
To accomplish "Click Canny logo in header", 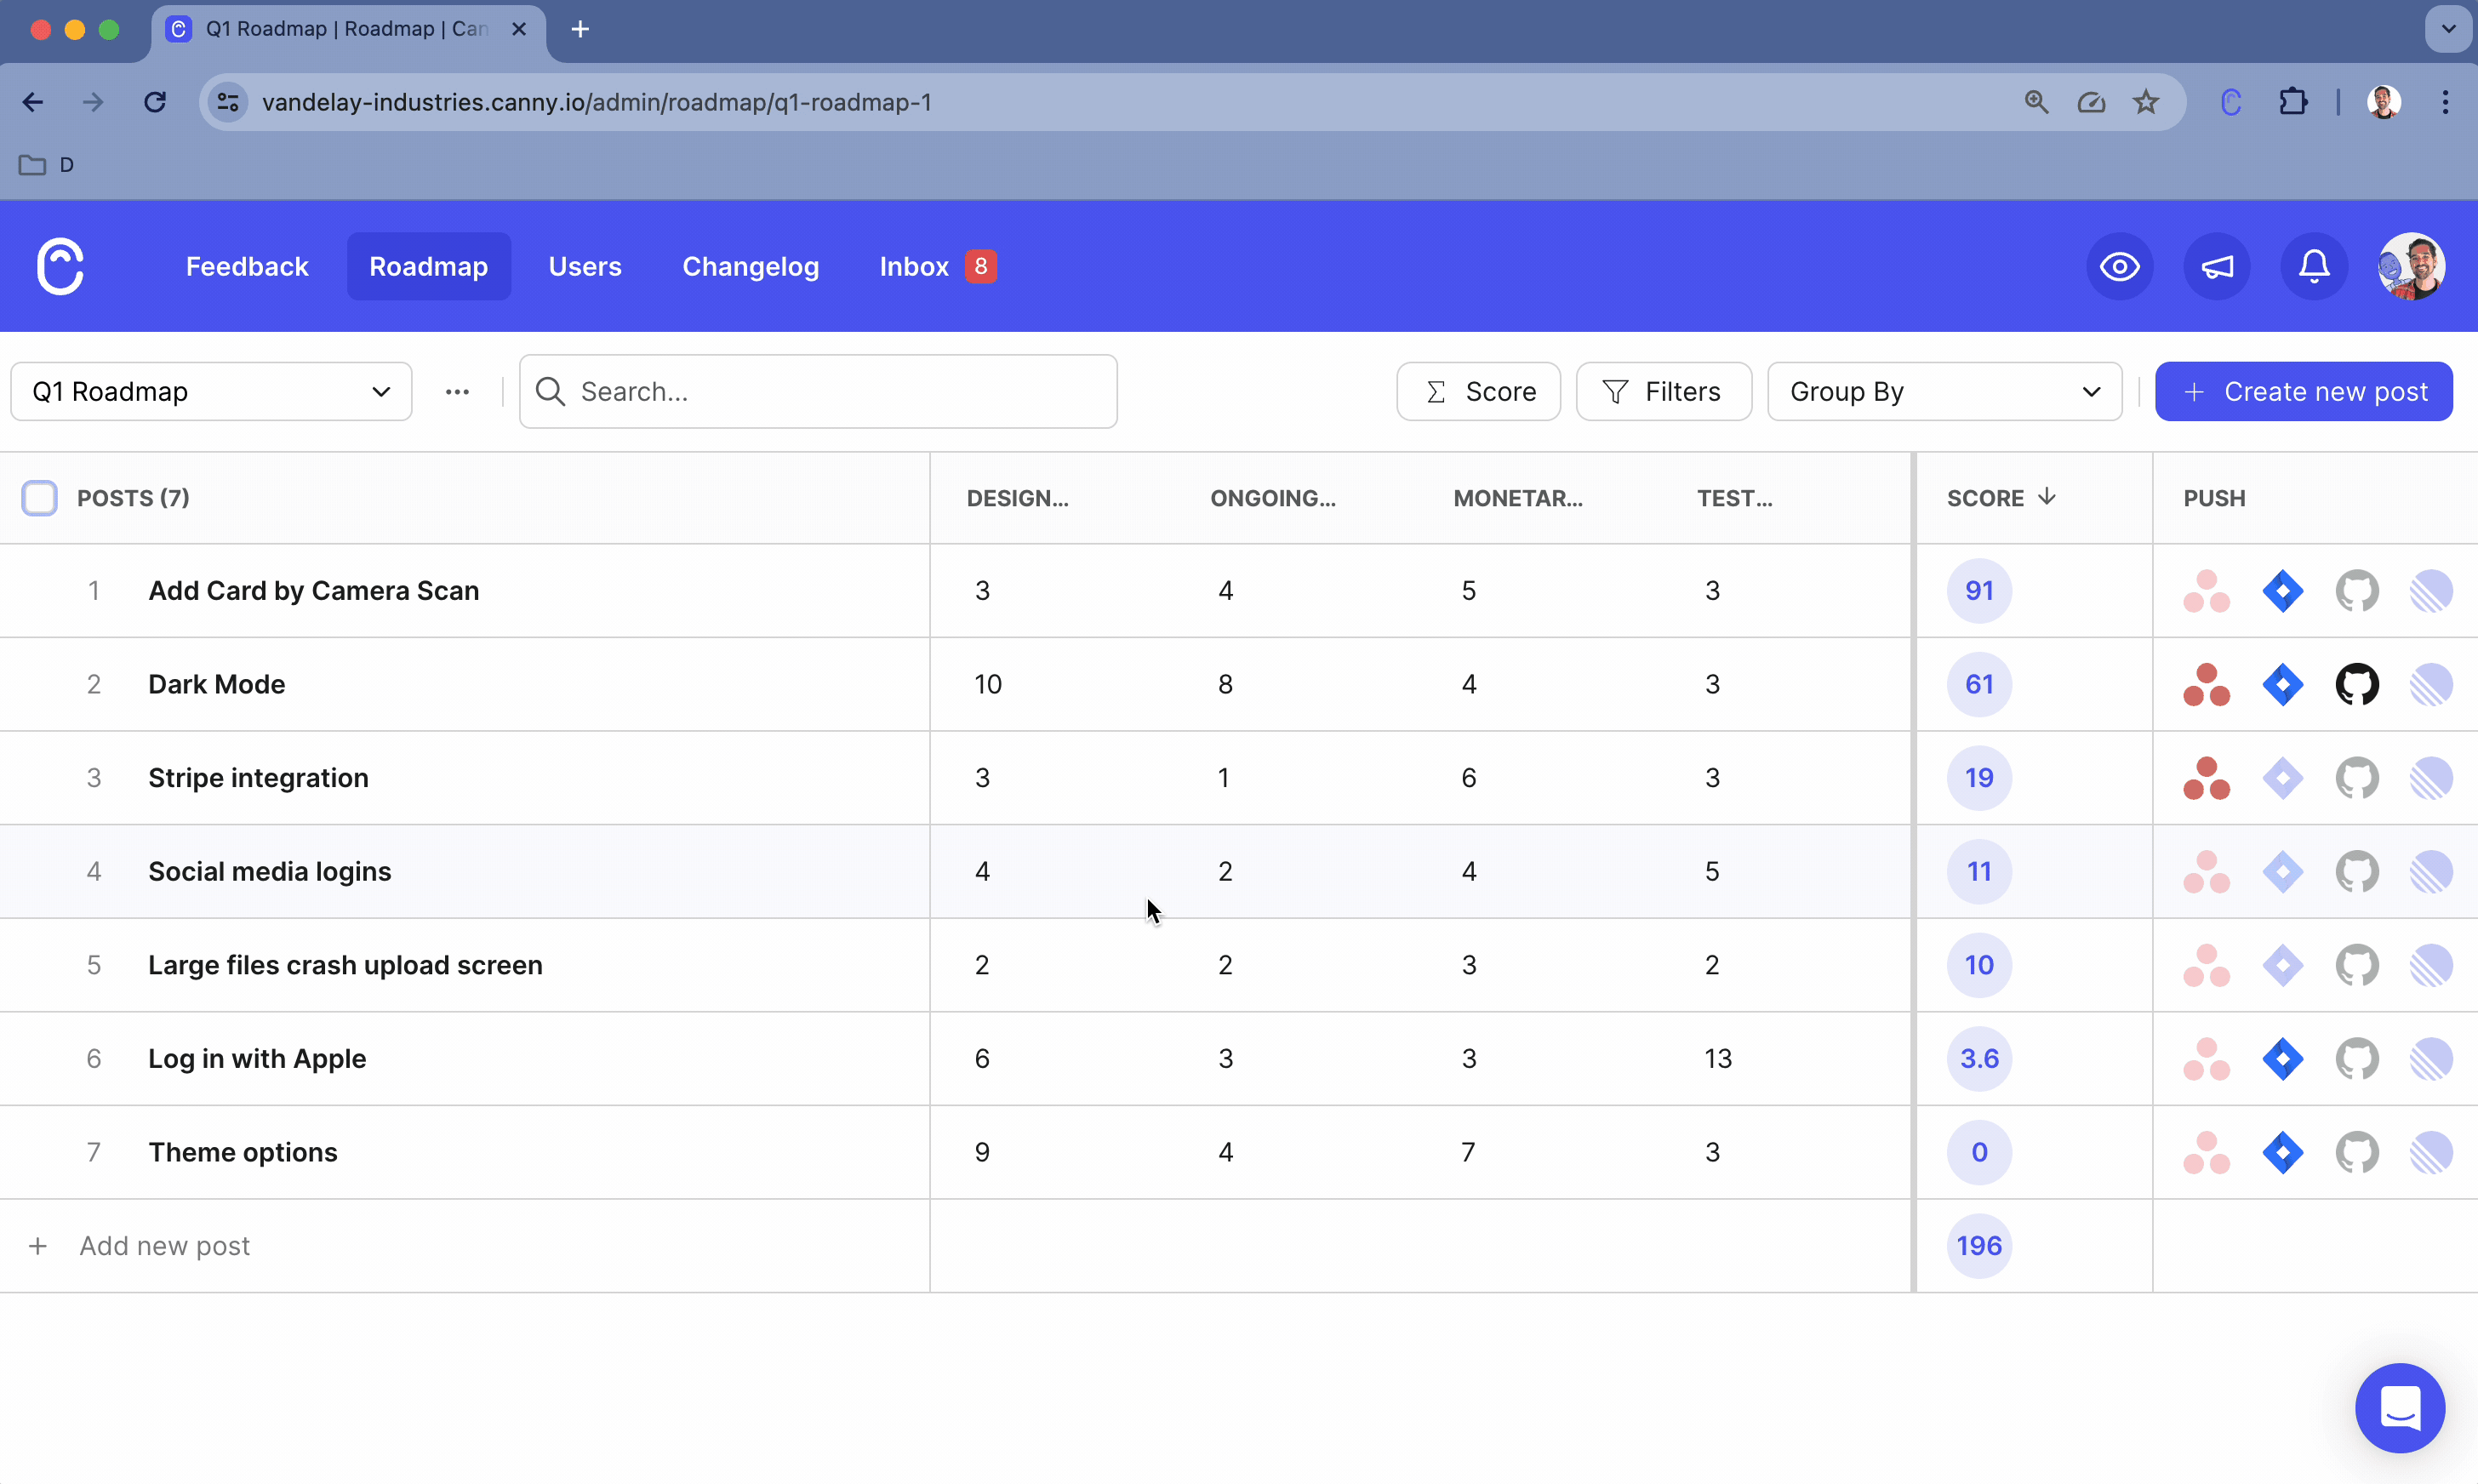I will (x=60, y=267).
